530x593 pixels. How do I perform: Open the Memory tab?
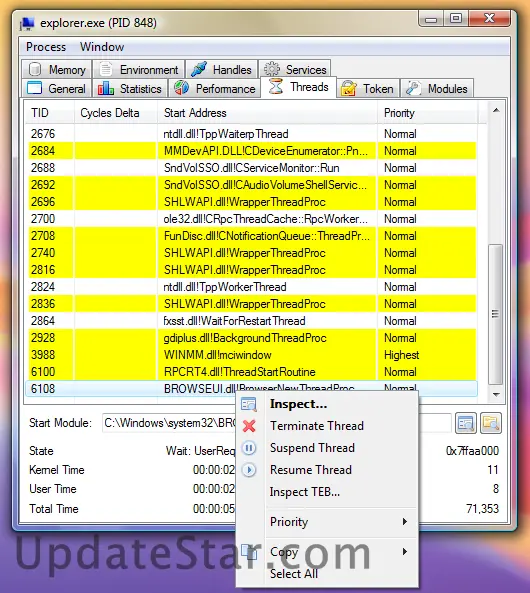coord(56,70)
